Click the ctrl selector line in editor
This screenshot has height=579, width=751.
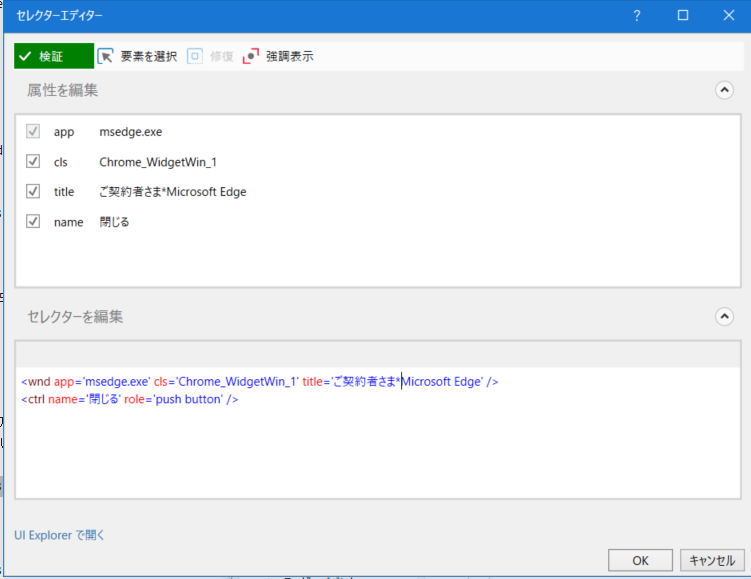point(130,399)
